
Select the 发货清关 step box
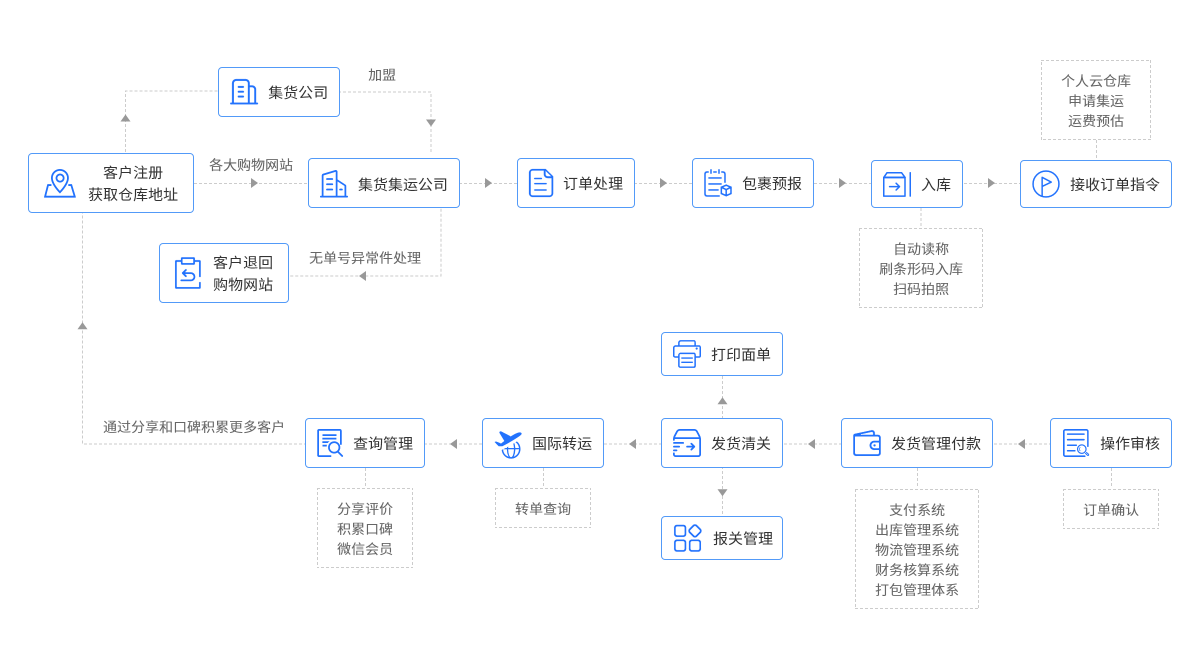click(x=721, y=443)
